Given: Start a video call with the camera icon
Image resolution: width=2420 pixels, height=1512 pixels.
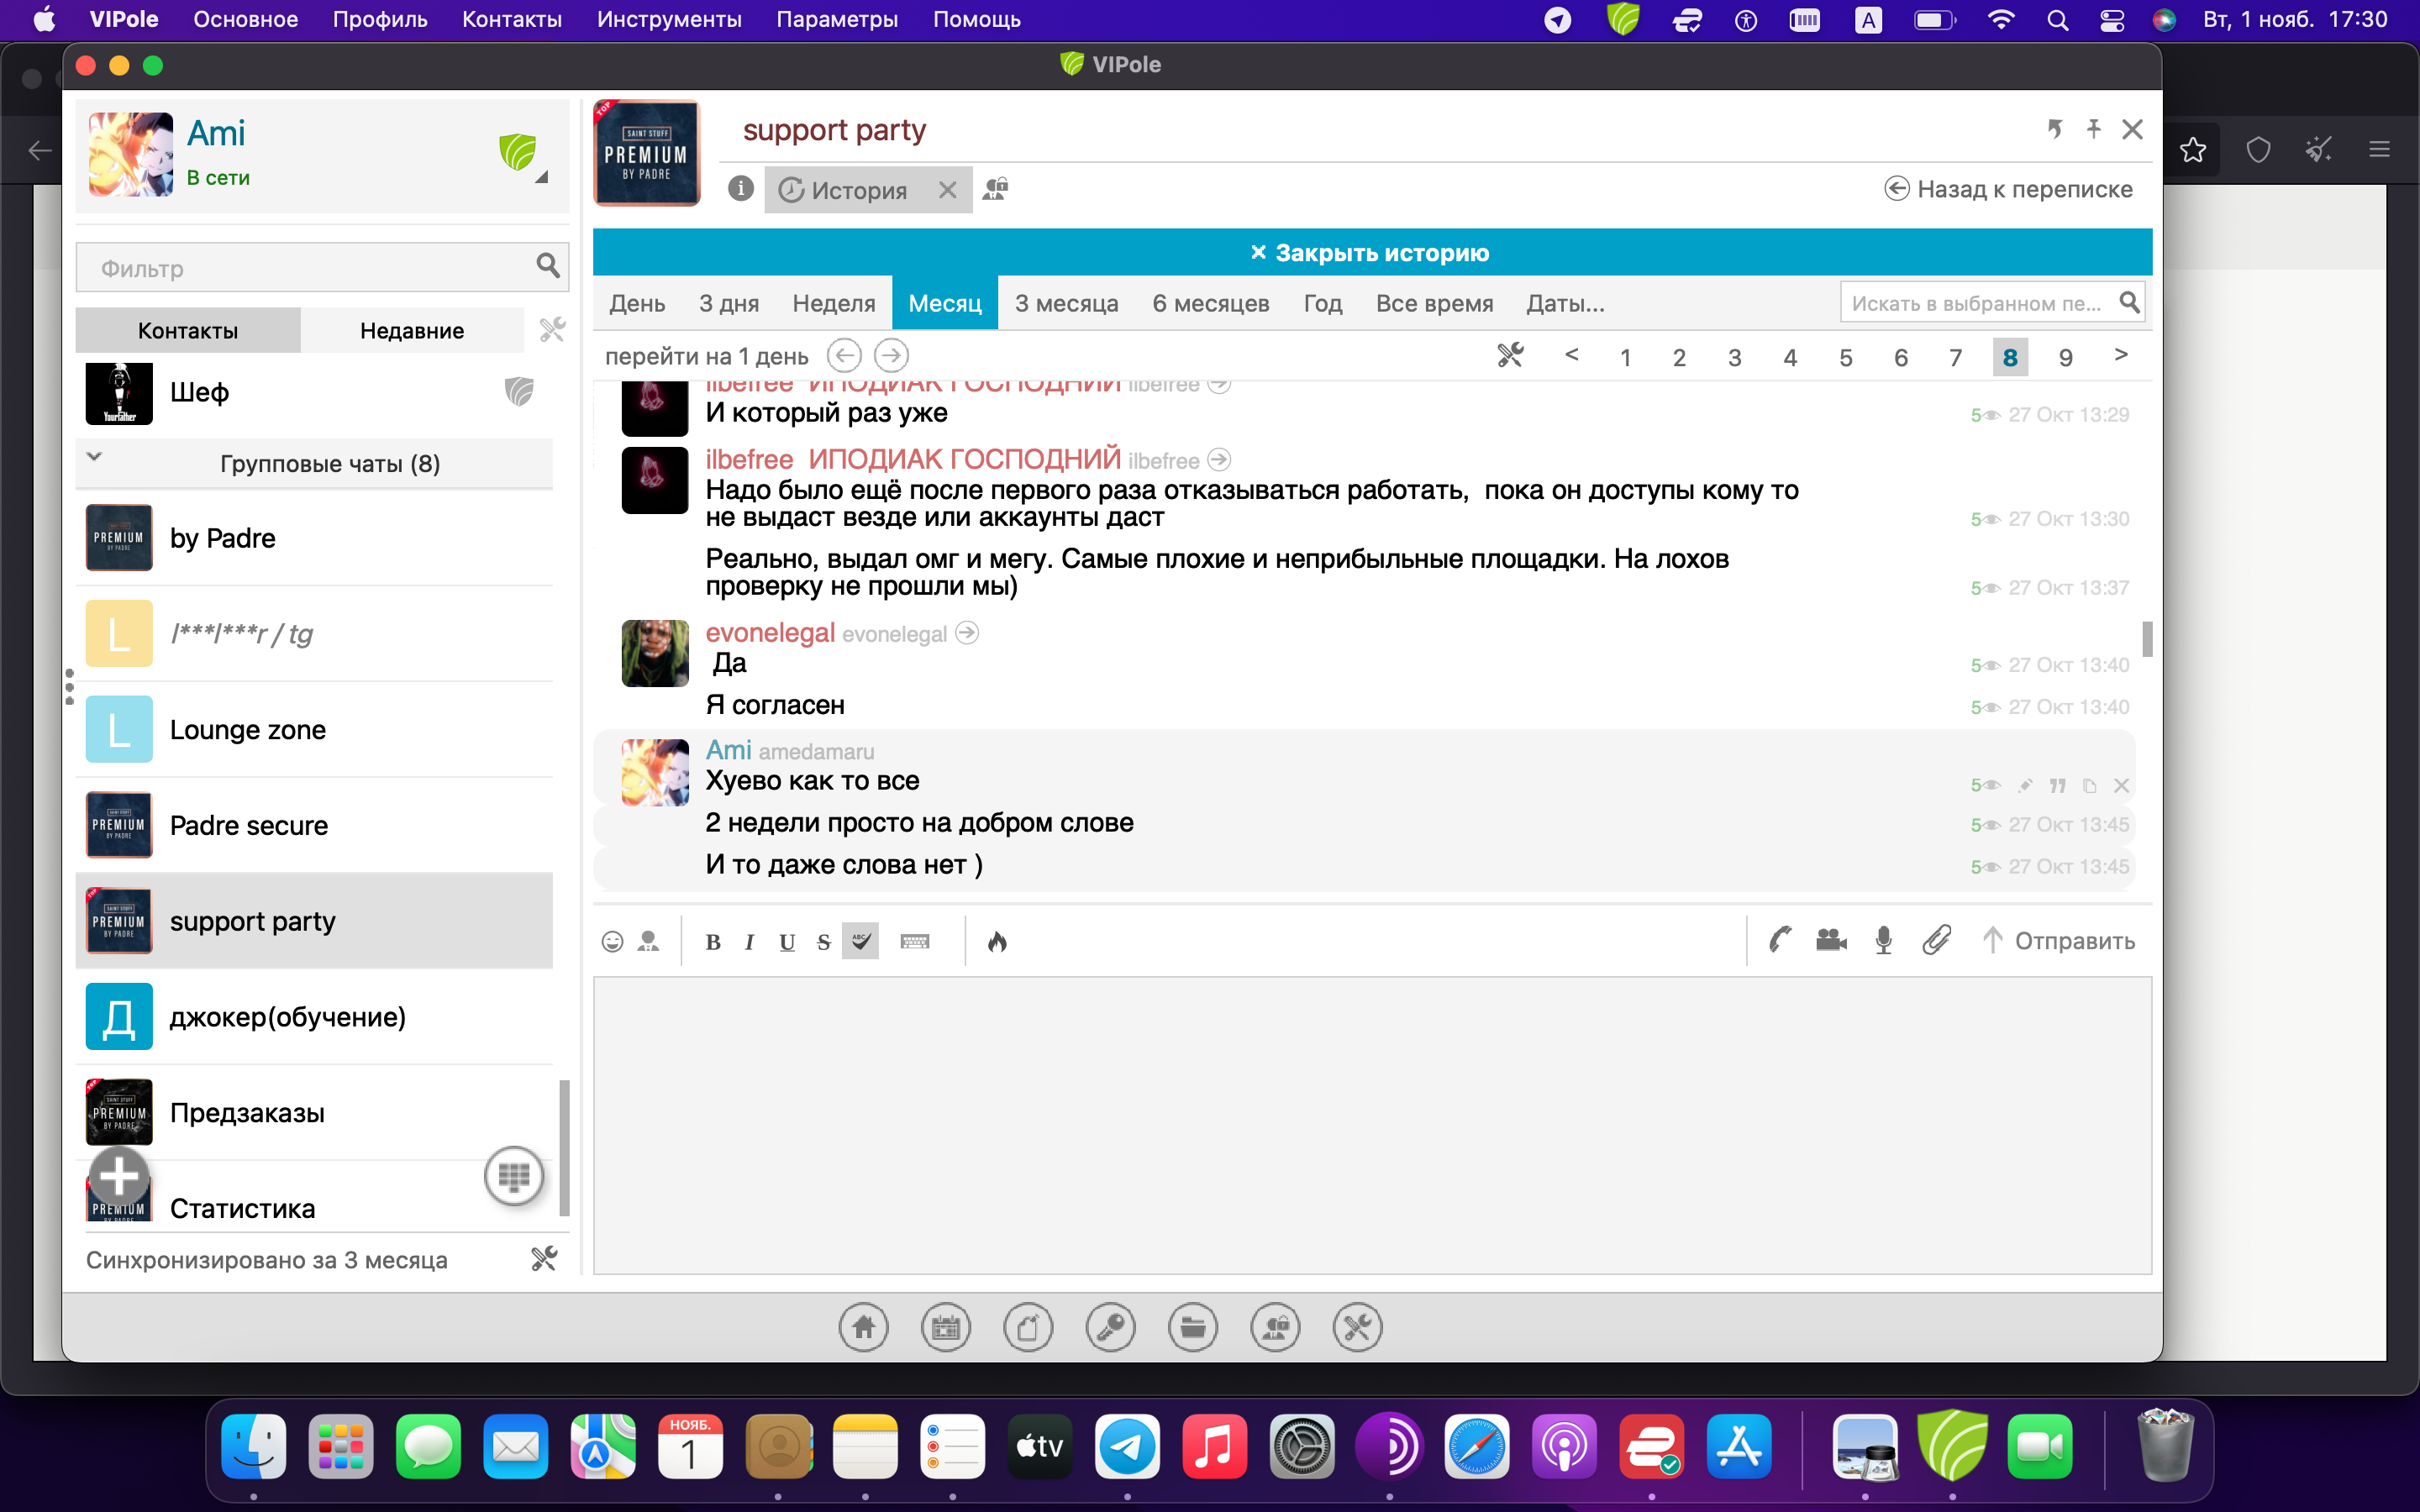Looking at the screenshot, I should tap(1831, 940).
